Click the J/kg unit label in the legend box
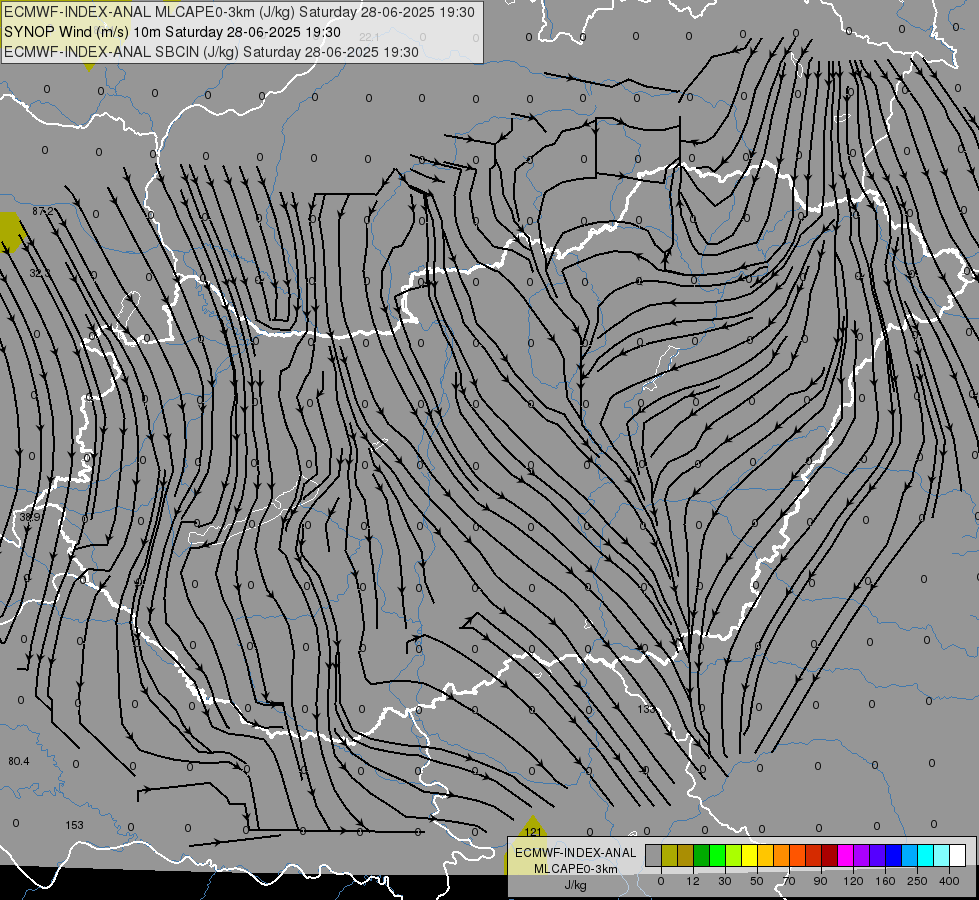The height and width of the screenshot is (900, 979). [x=576, y=885]
